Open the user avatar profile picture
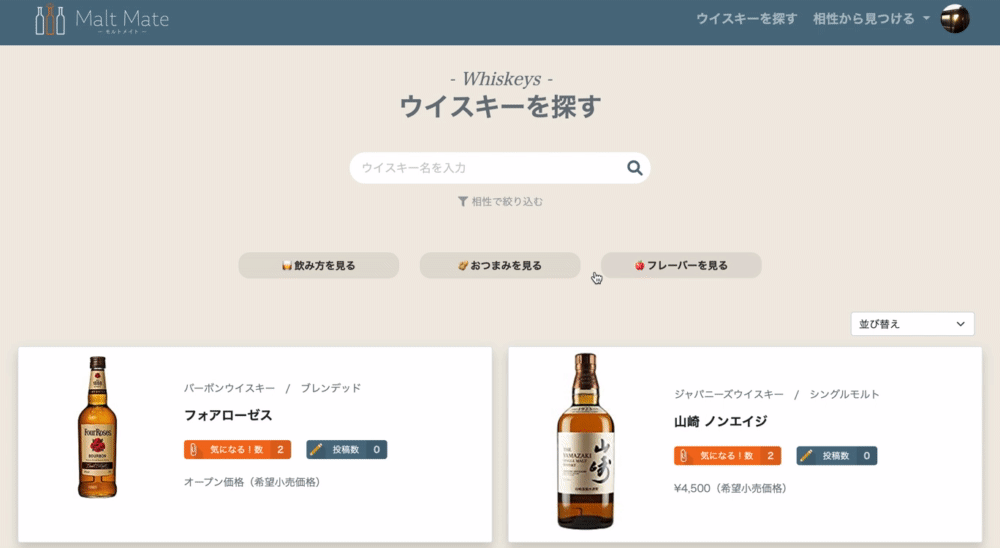 pos(955,19)
